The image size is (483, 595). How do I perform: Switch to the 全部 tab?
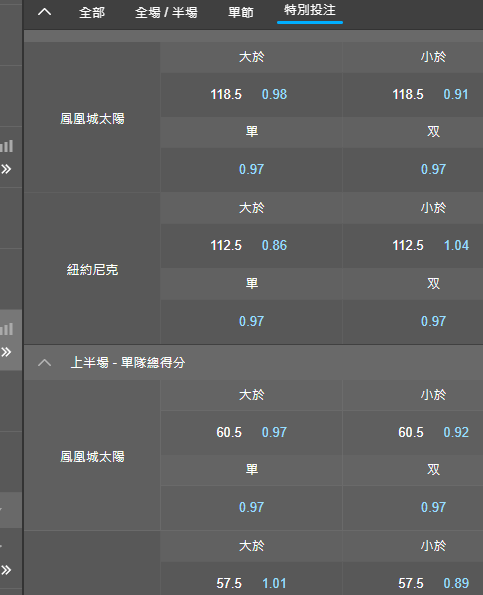click(92, 13)
